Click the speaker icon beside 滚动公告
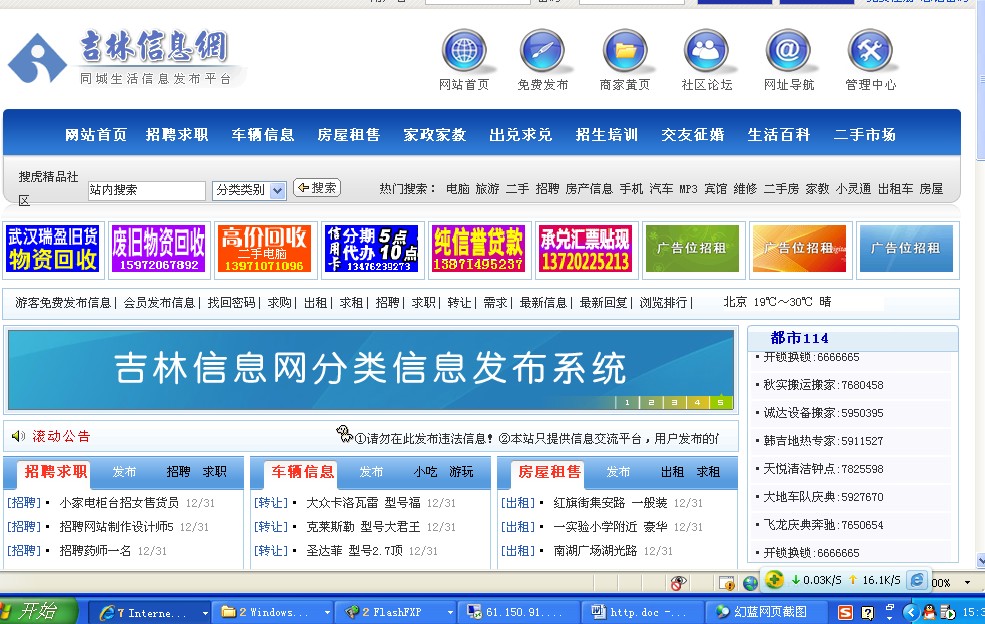Viewport: 985px width, 624px height. click(x=18, y=436)
